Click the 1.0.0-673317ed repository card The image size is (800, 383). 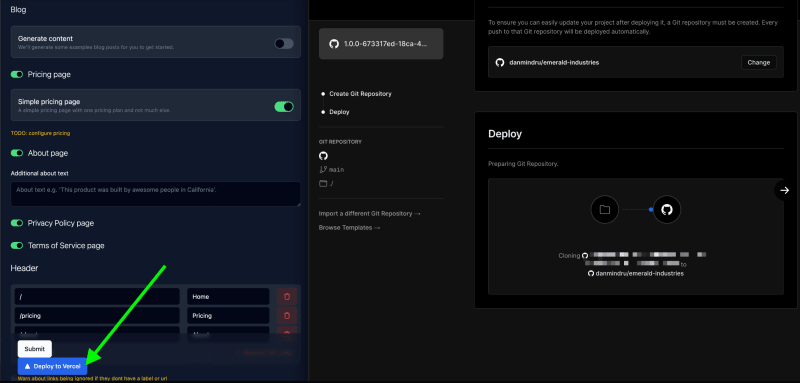point(381,44)
